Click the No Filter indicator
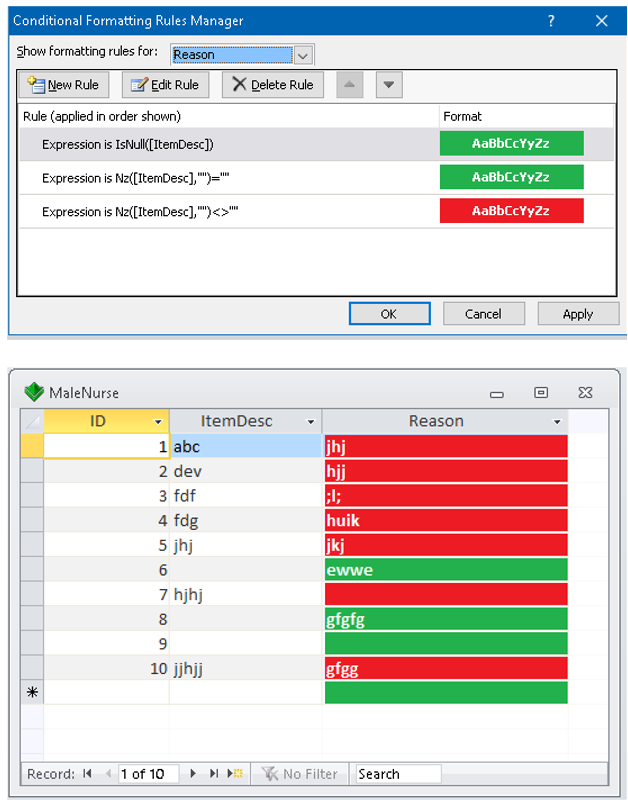The height and width of the screenshot is (804, 628). [x=300, y=773]
